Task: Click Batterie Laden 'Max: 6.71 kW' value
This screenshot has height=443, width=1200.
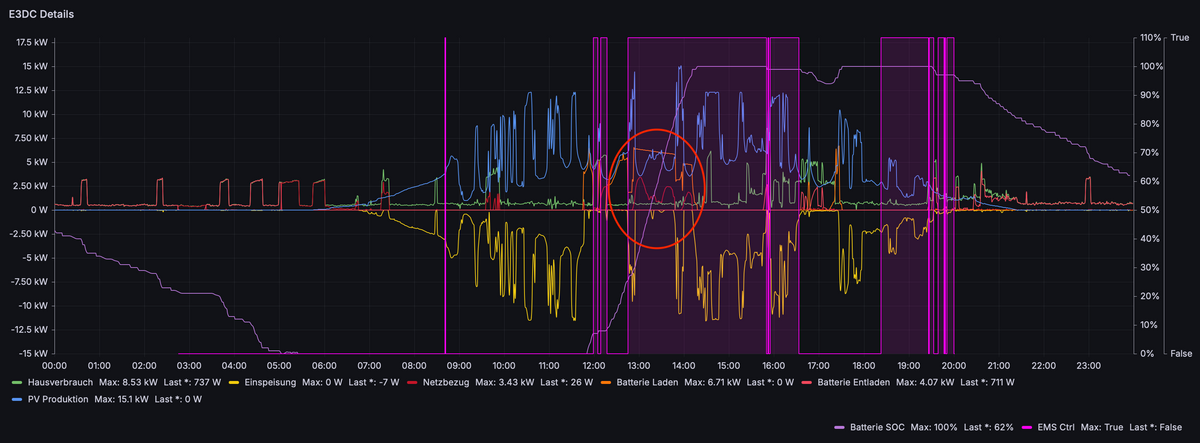Action: (x=712, y=382)
